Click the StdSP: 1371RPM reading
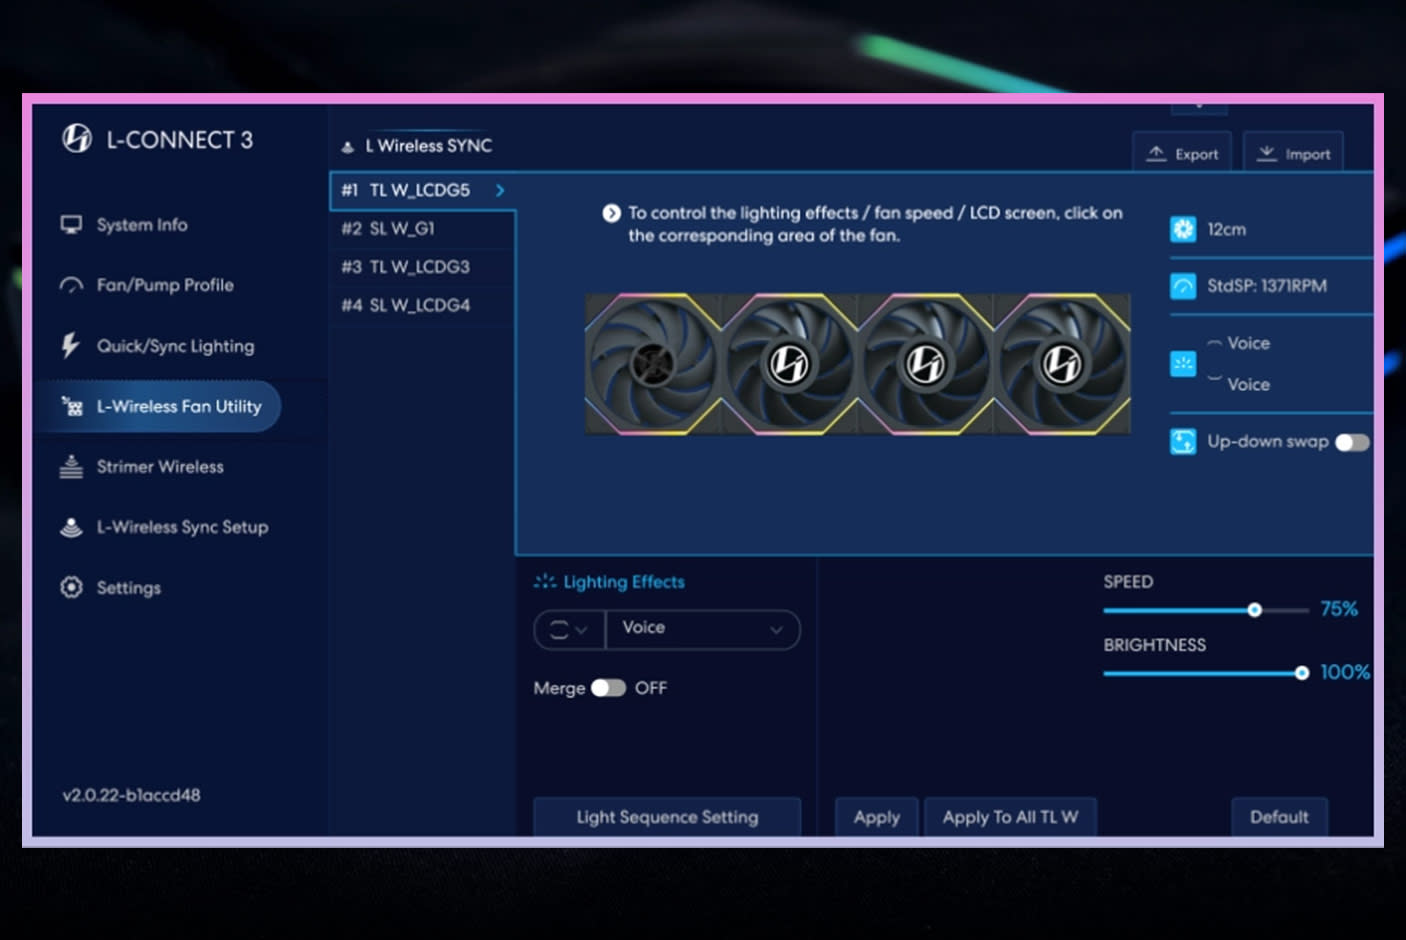The image size is (1406, 940). click(x=1267, y=286)
